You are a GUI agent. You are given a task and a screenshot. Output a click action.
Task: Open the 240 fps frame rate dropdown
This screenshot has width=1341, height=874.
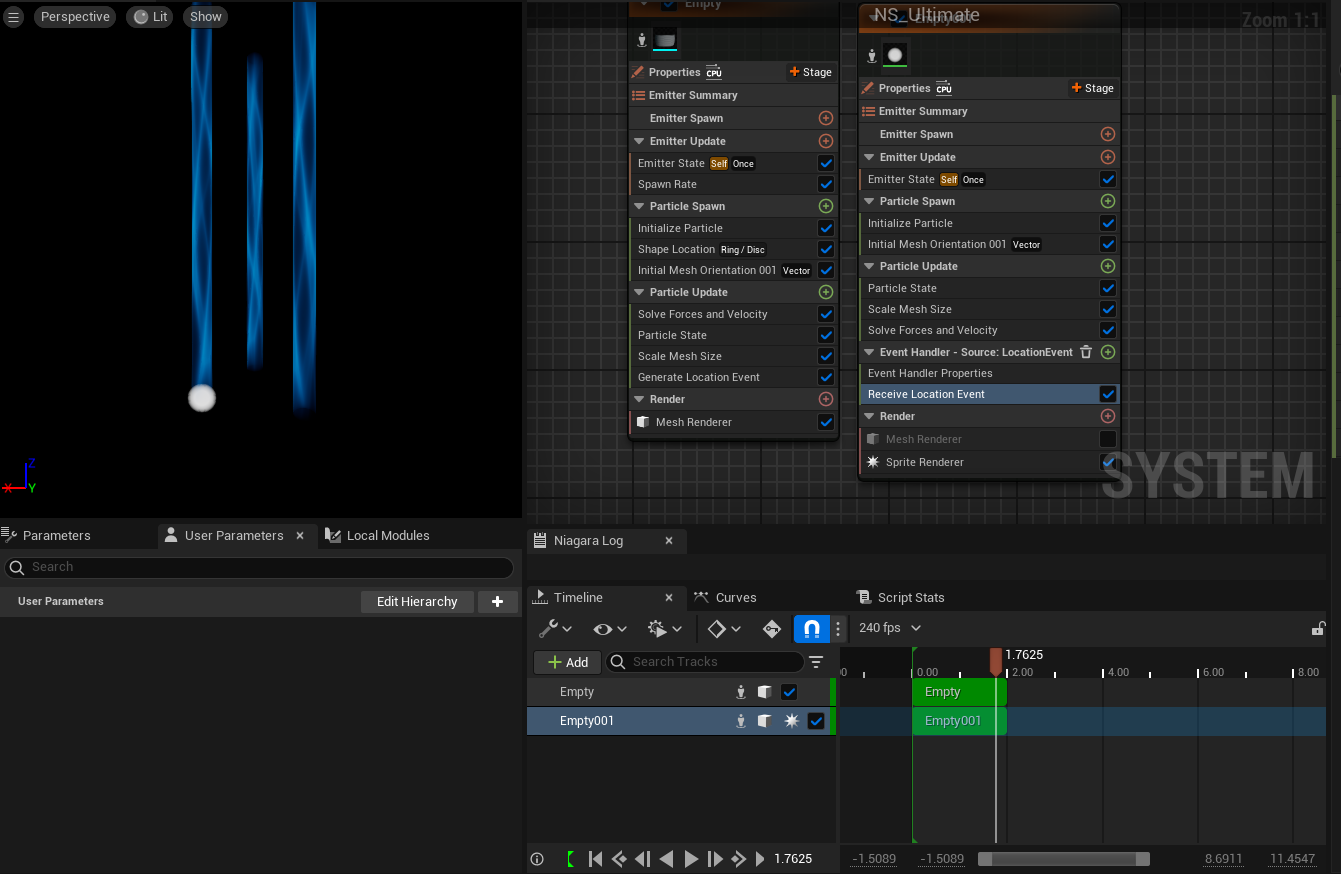[x=889, y=628]
